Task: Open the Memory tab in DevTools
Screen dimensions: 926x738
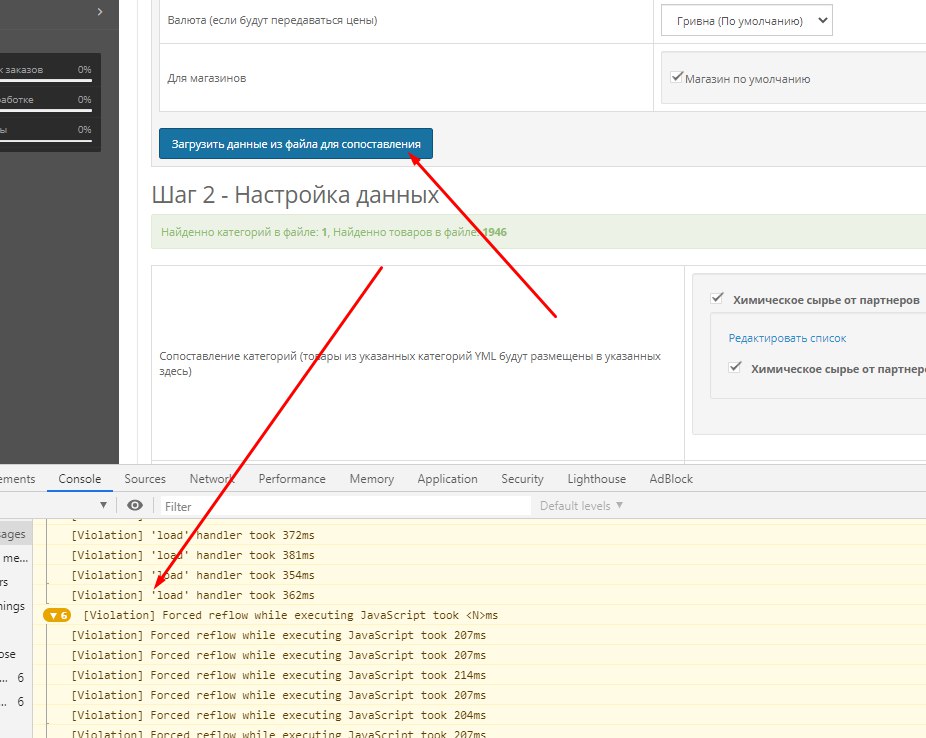Action: coord(371,479)
